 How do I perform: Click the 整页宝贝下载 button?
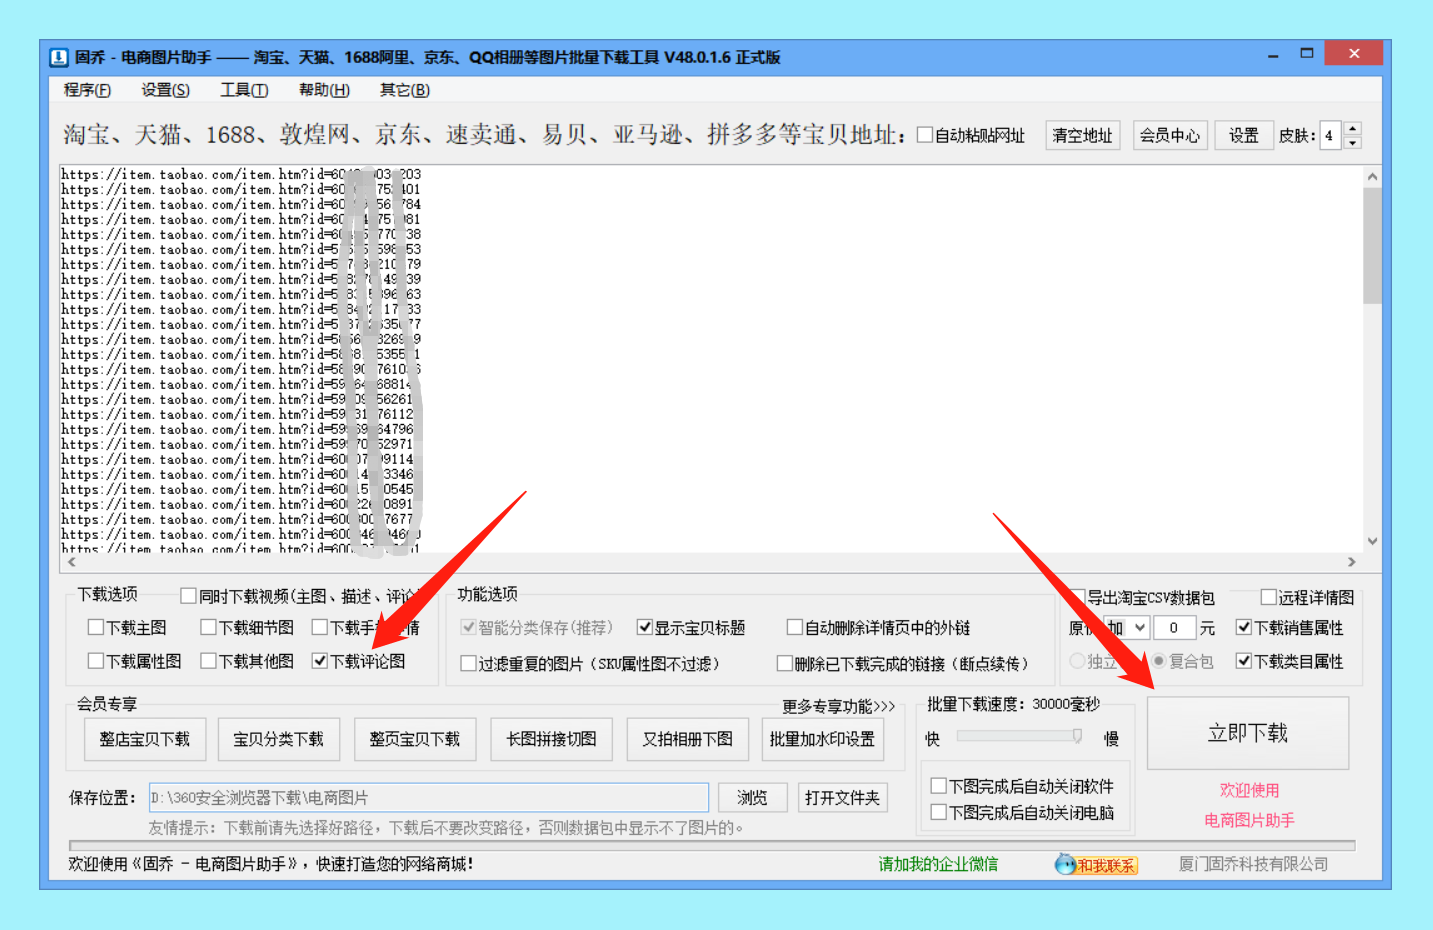click(415, 739)
